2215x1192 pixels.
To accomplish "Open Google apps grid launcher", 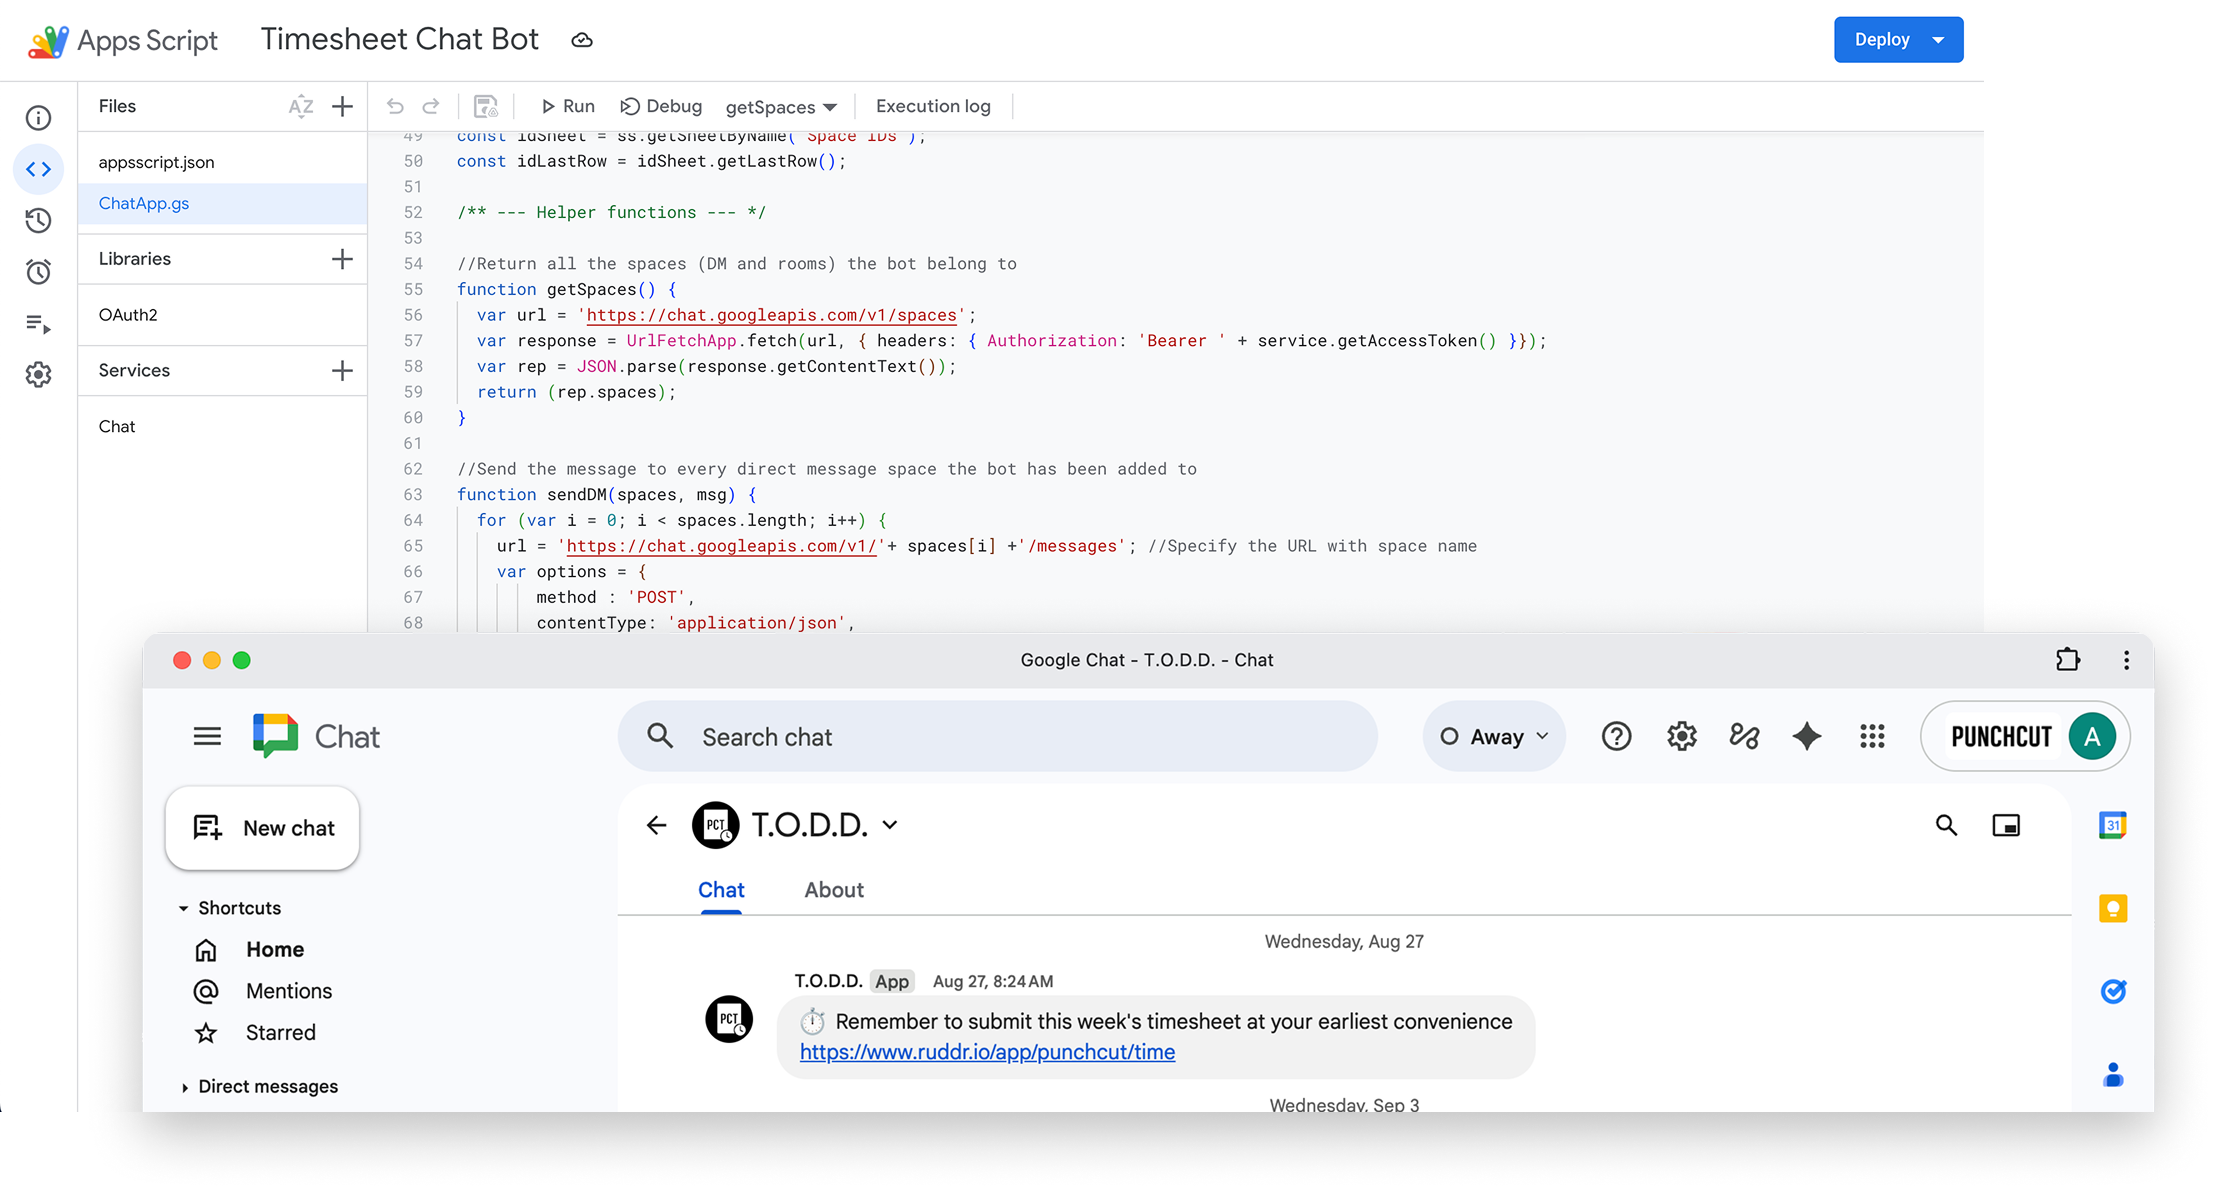I will coord(1872,737).
